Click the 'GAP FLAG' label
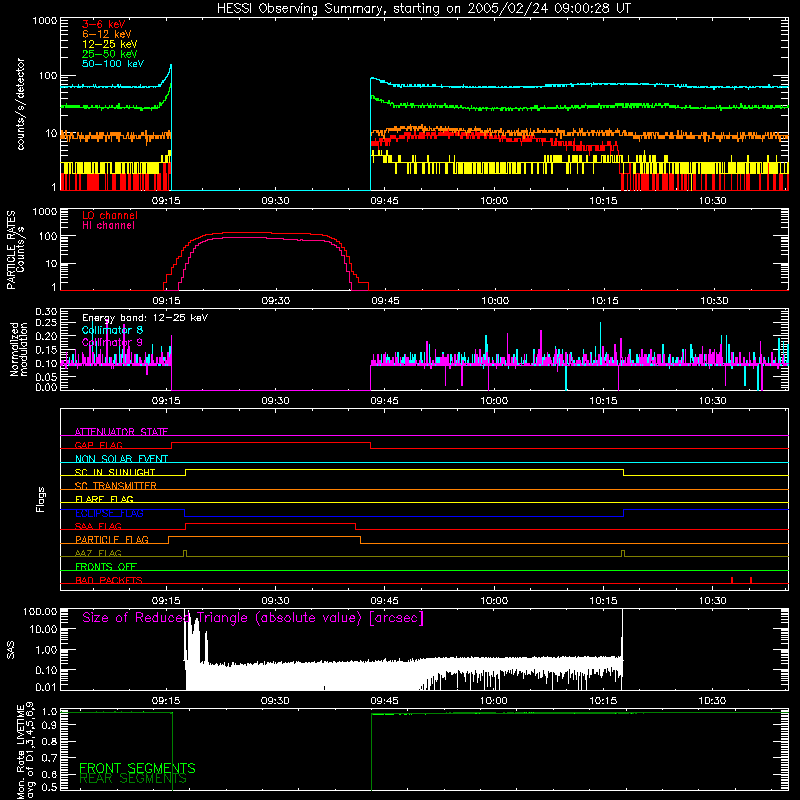This screenshot has width=800, height=800. click(98, 445)
